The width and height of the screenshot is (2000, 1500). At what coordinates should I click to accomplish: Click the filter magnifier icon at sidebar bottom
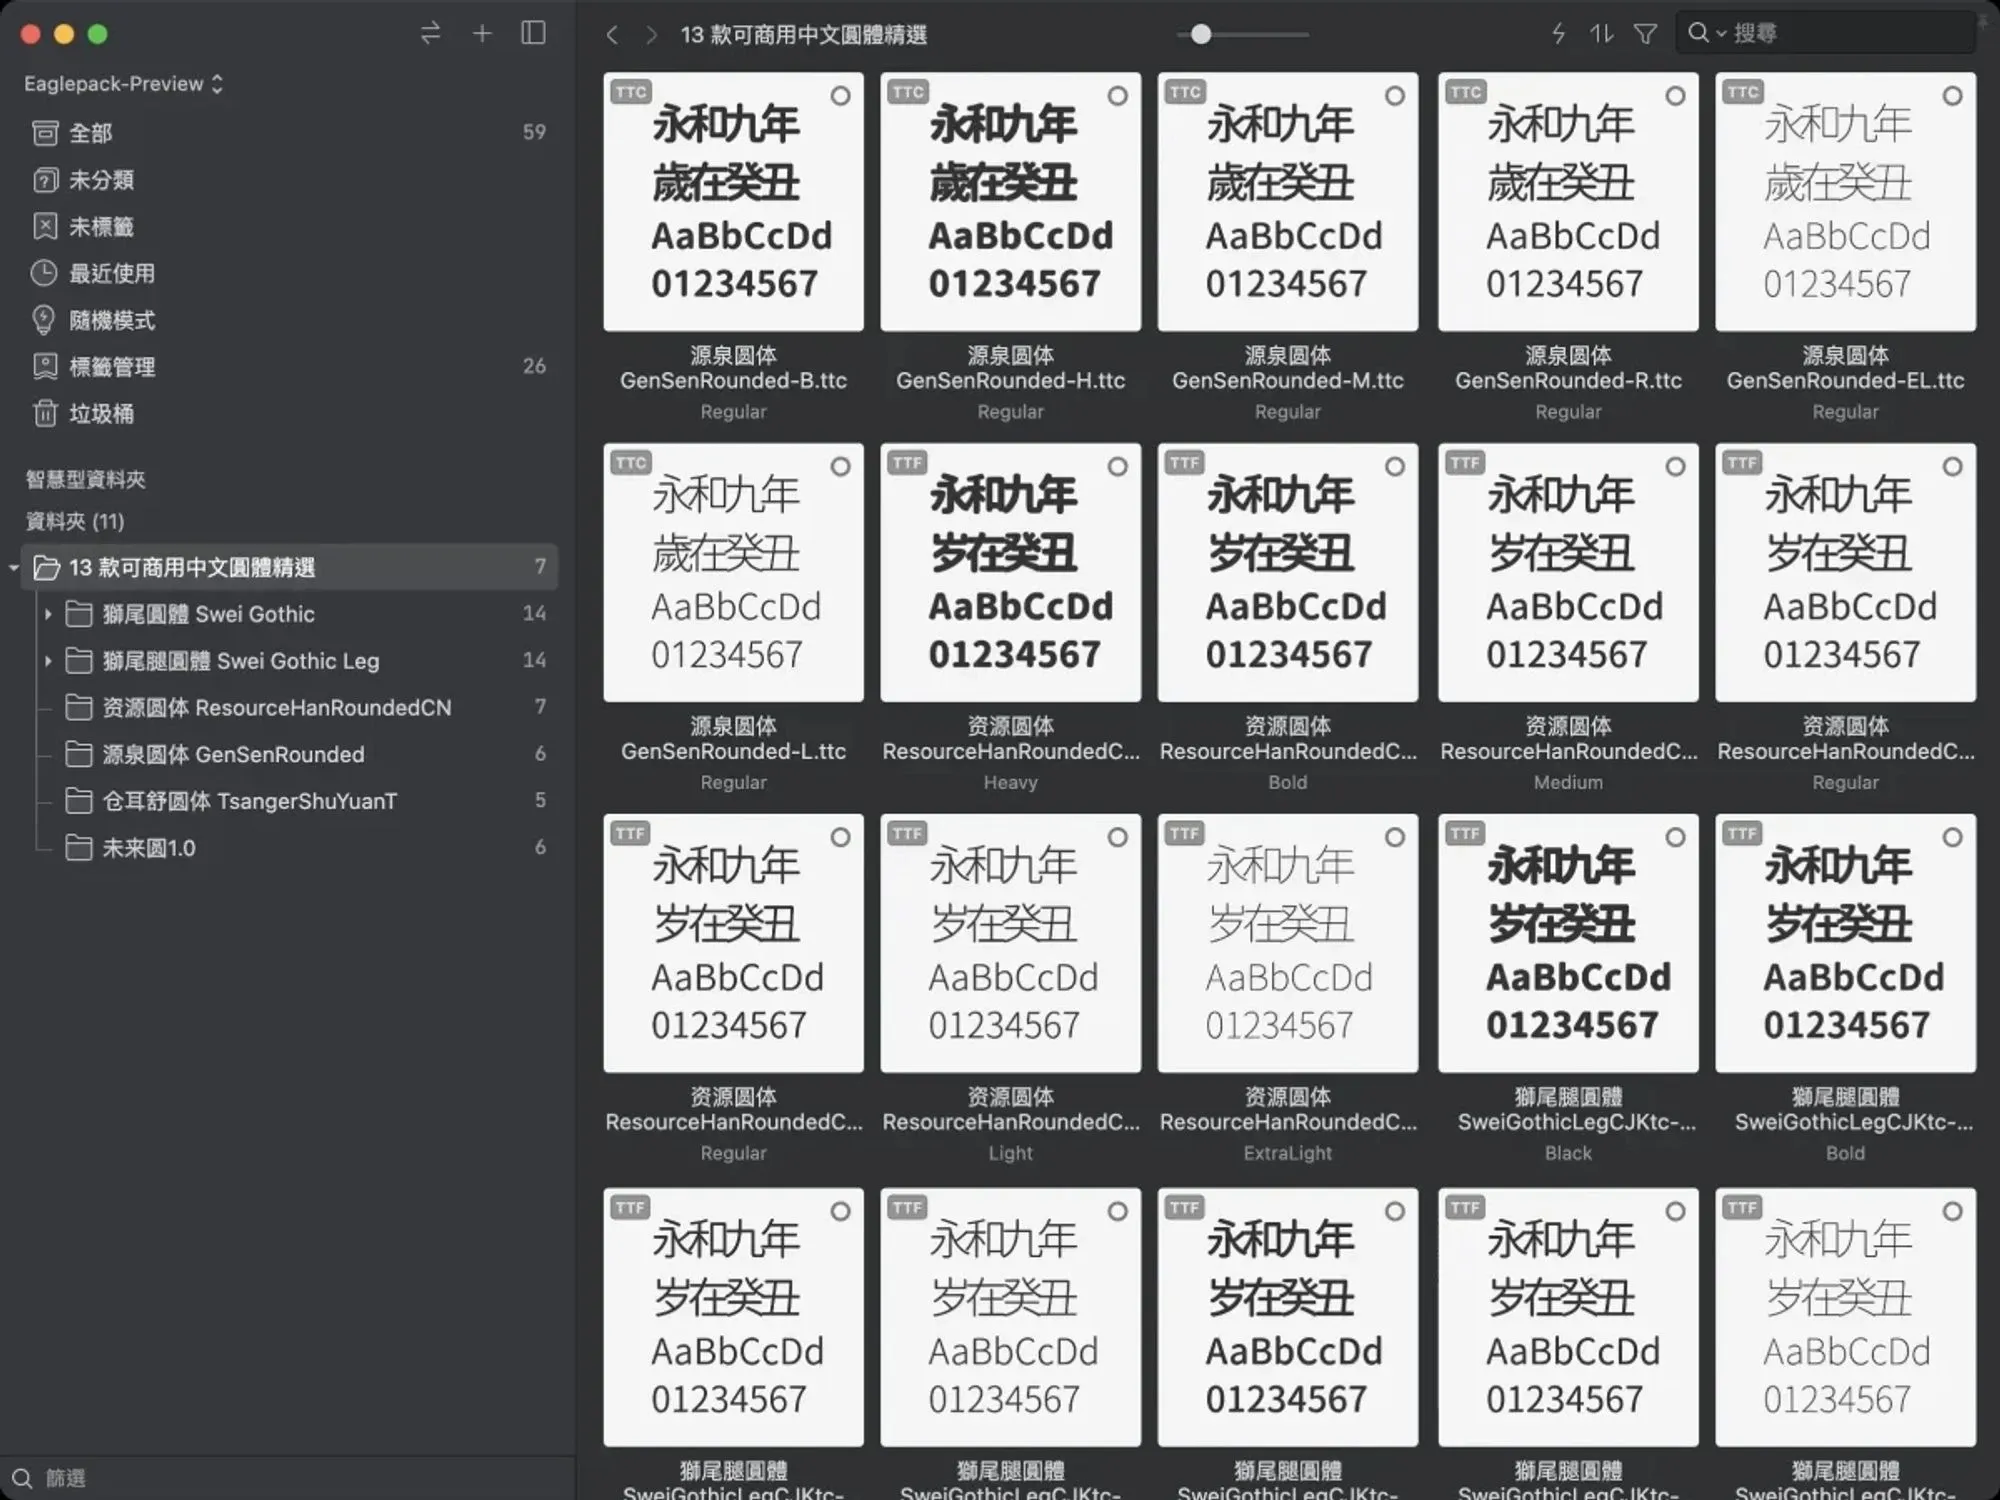click(x=22, y=1478)
